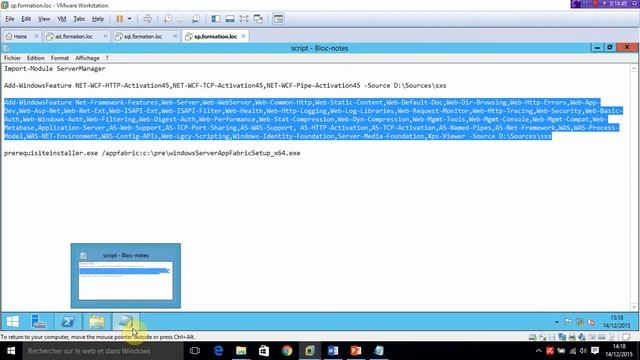Toggle the thumbnail bar view icon
The height and width of the screenshot is (360, 640).
(230, 19)
